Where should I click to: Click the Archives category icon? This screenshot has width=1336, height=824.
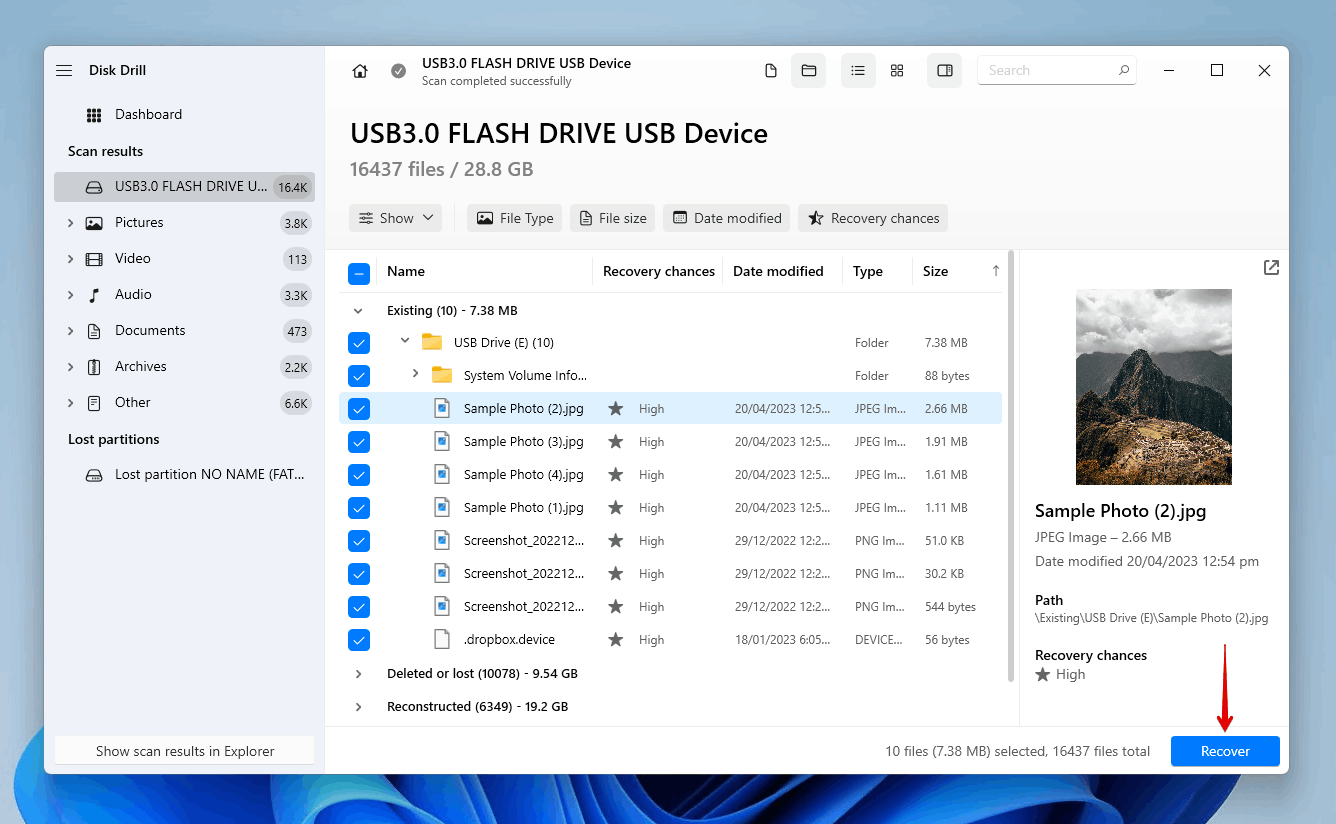pos(94,367)
